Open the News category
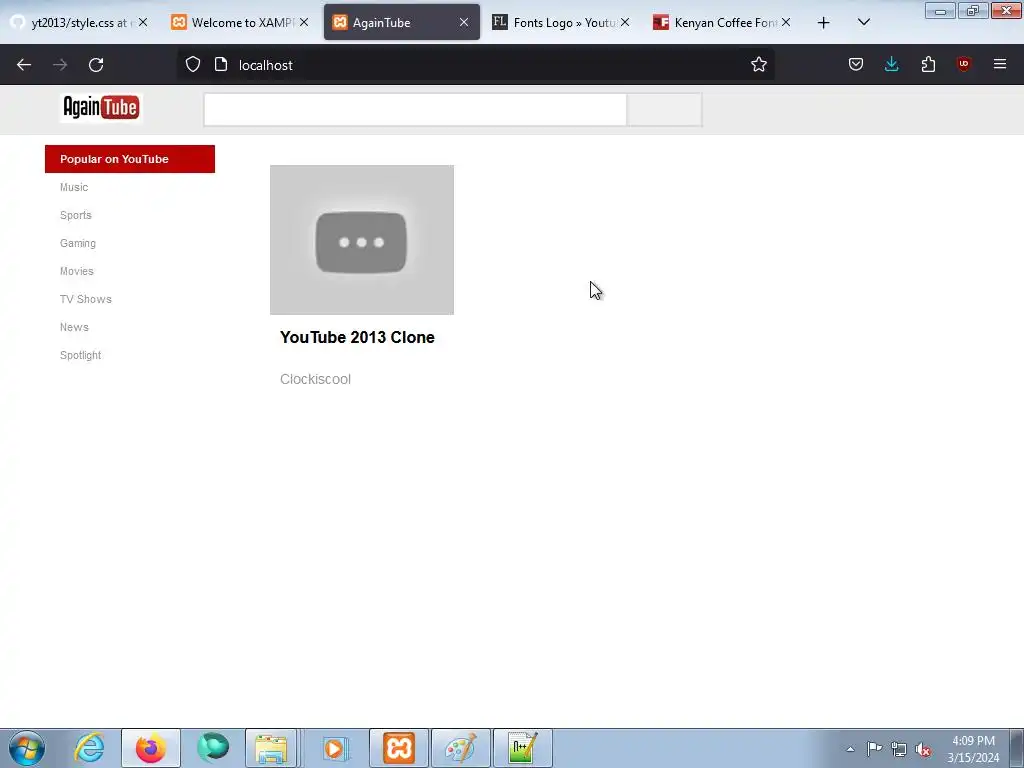 click(x=74, y=327)
